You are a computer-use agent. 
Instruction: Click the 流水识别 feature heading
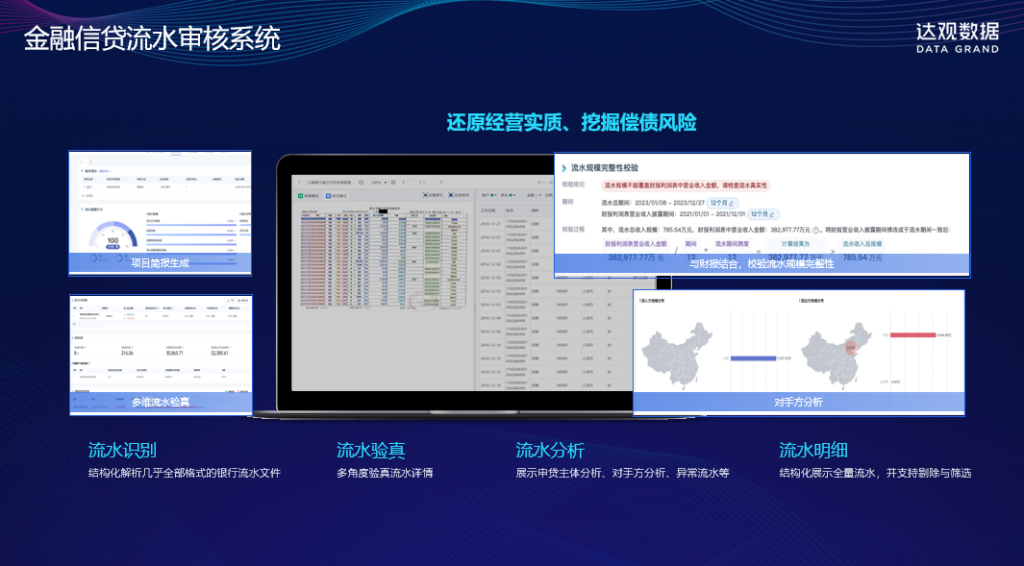coord(122,450)
